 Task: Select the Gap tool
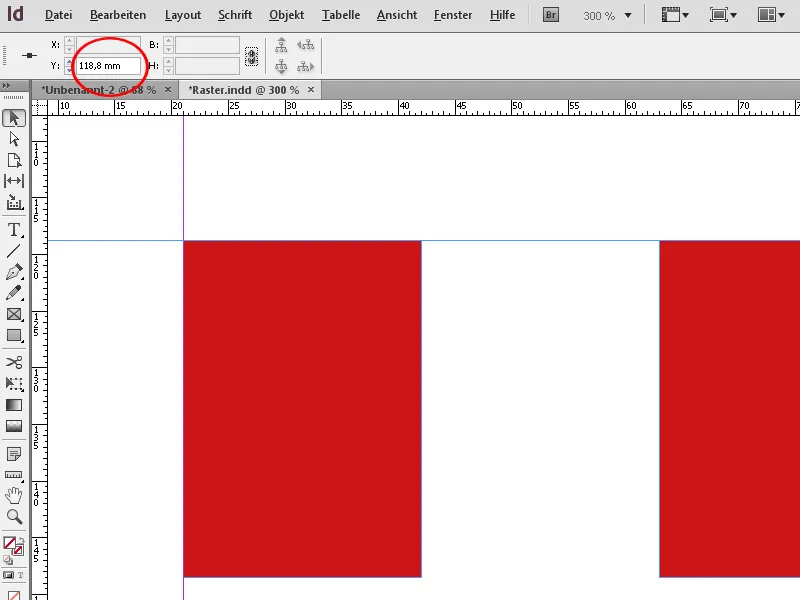coord(14,181)
